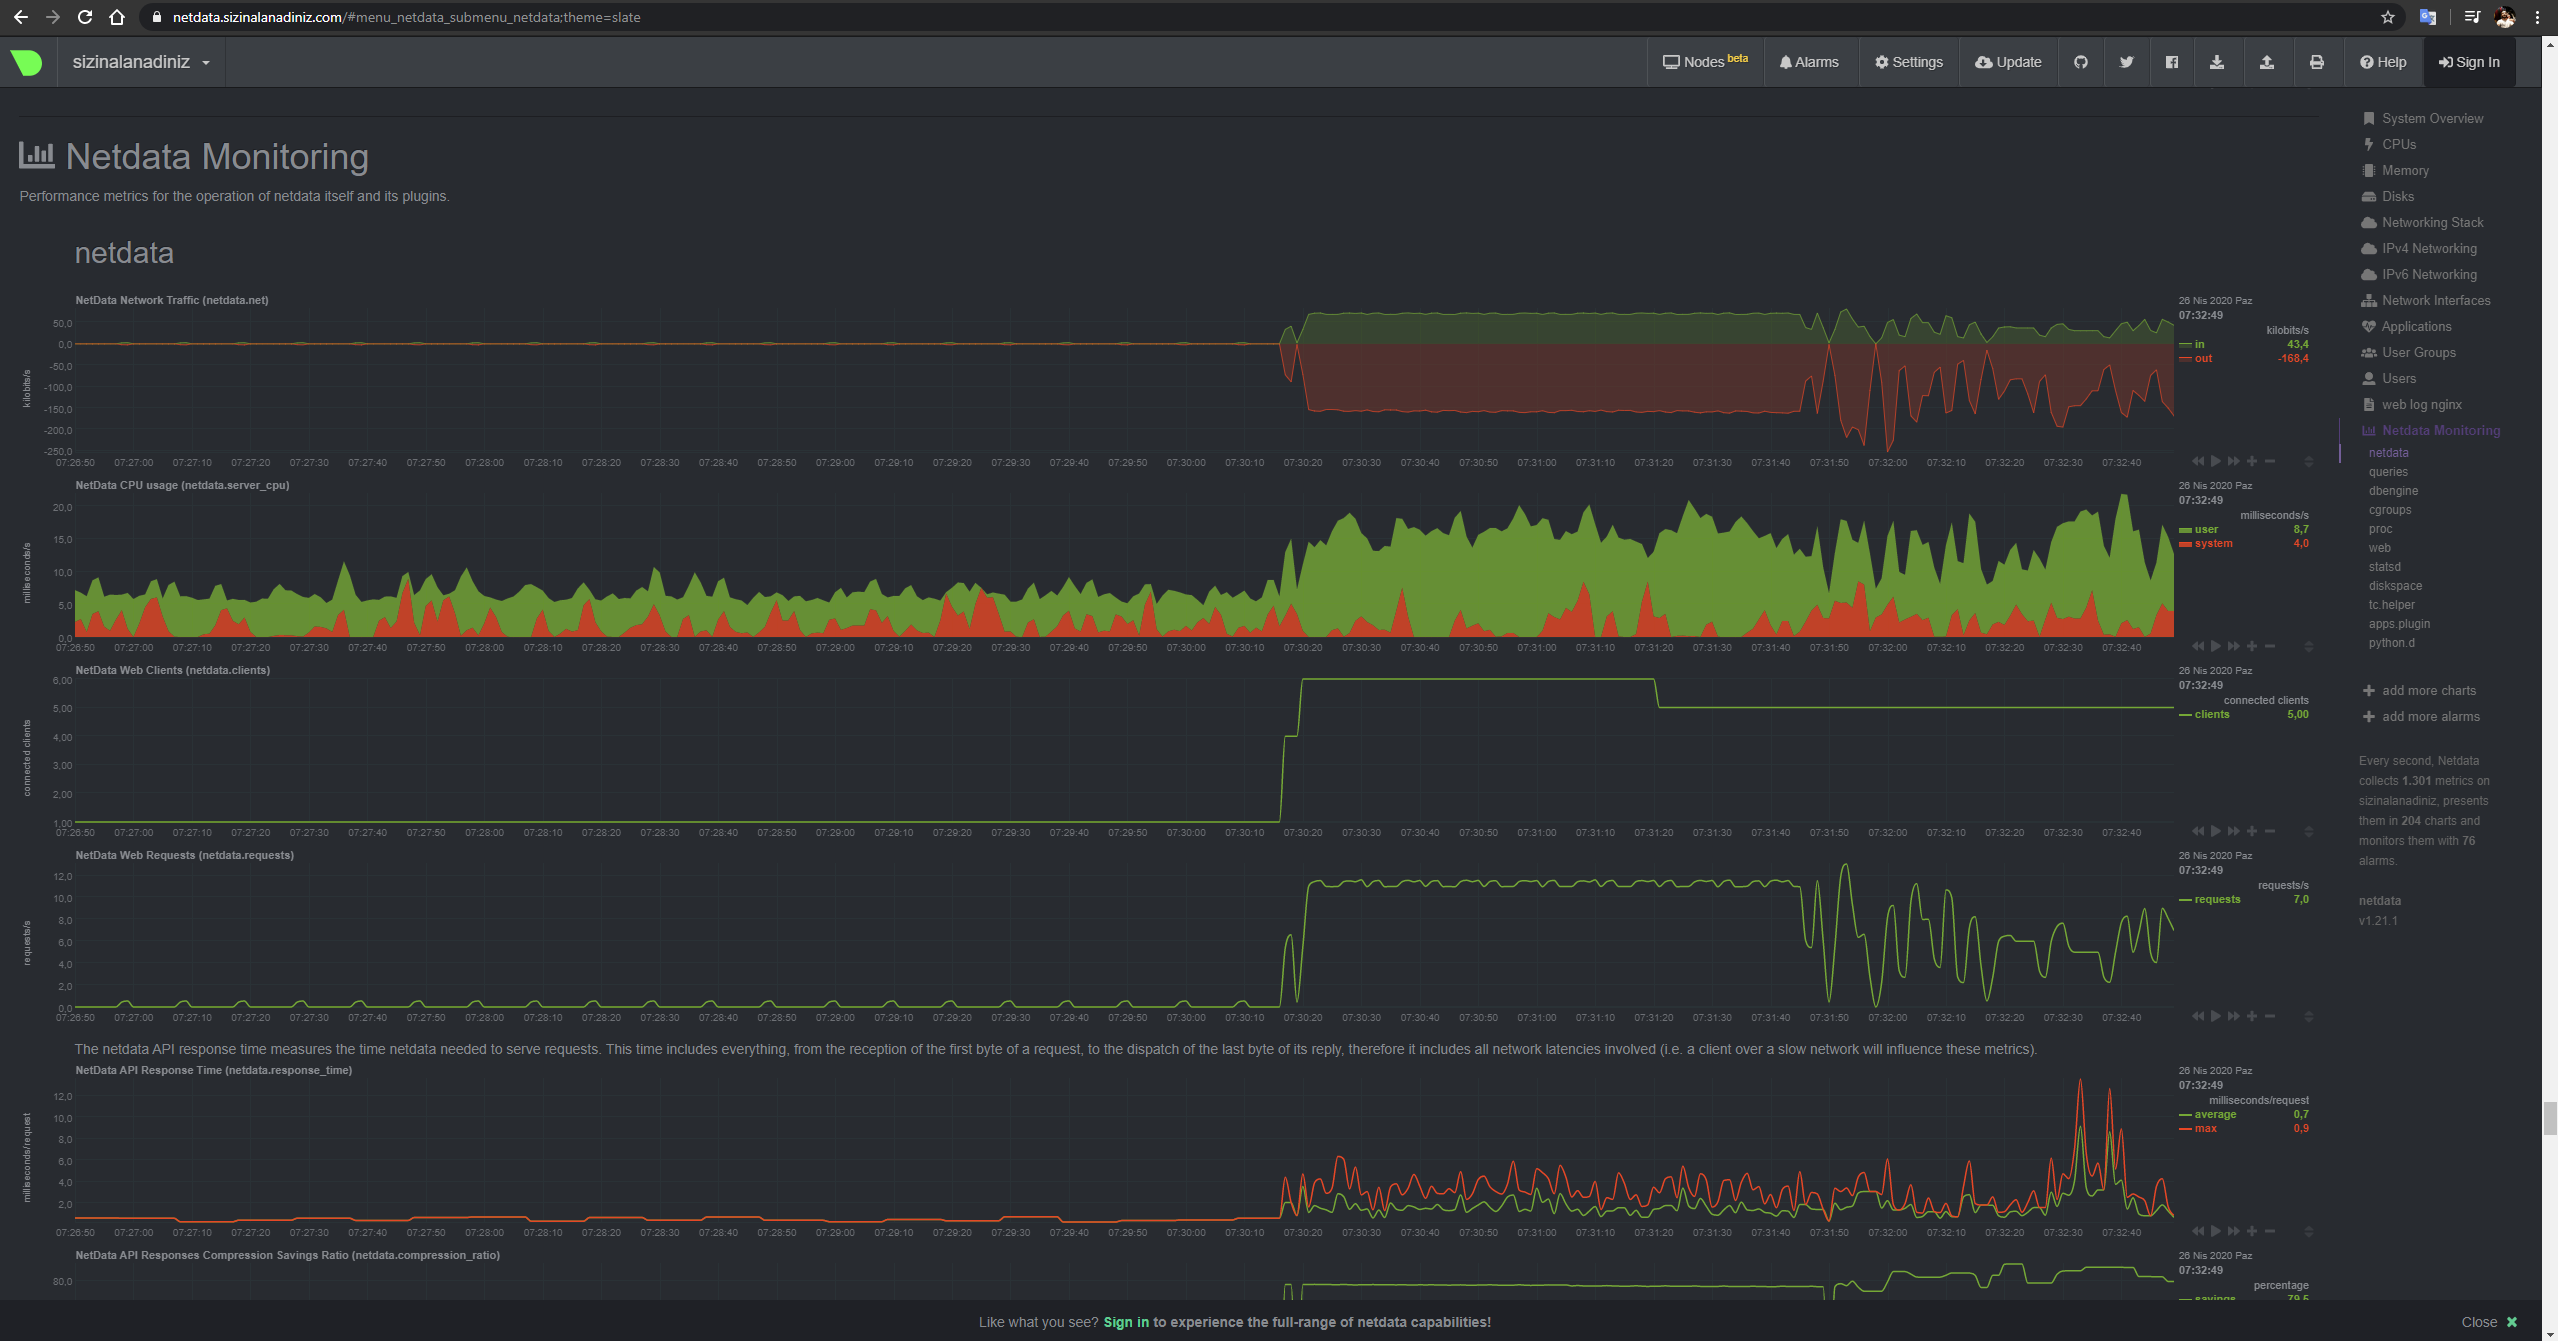Open the apps.plugin submenu
2558x1341 pixels.
click(x=2399, y=624)
